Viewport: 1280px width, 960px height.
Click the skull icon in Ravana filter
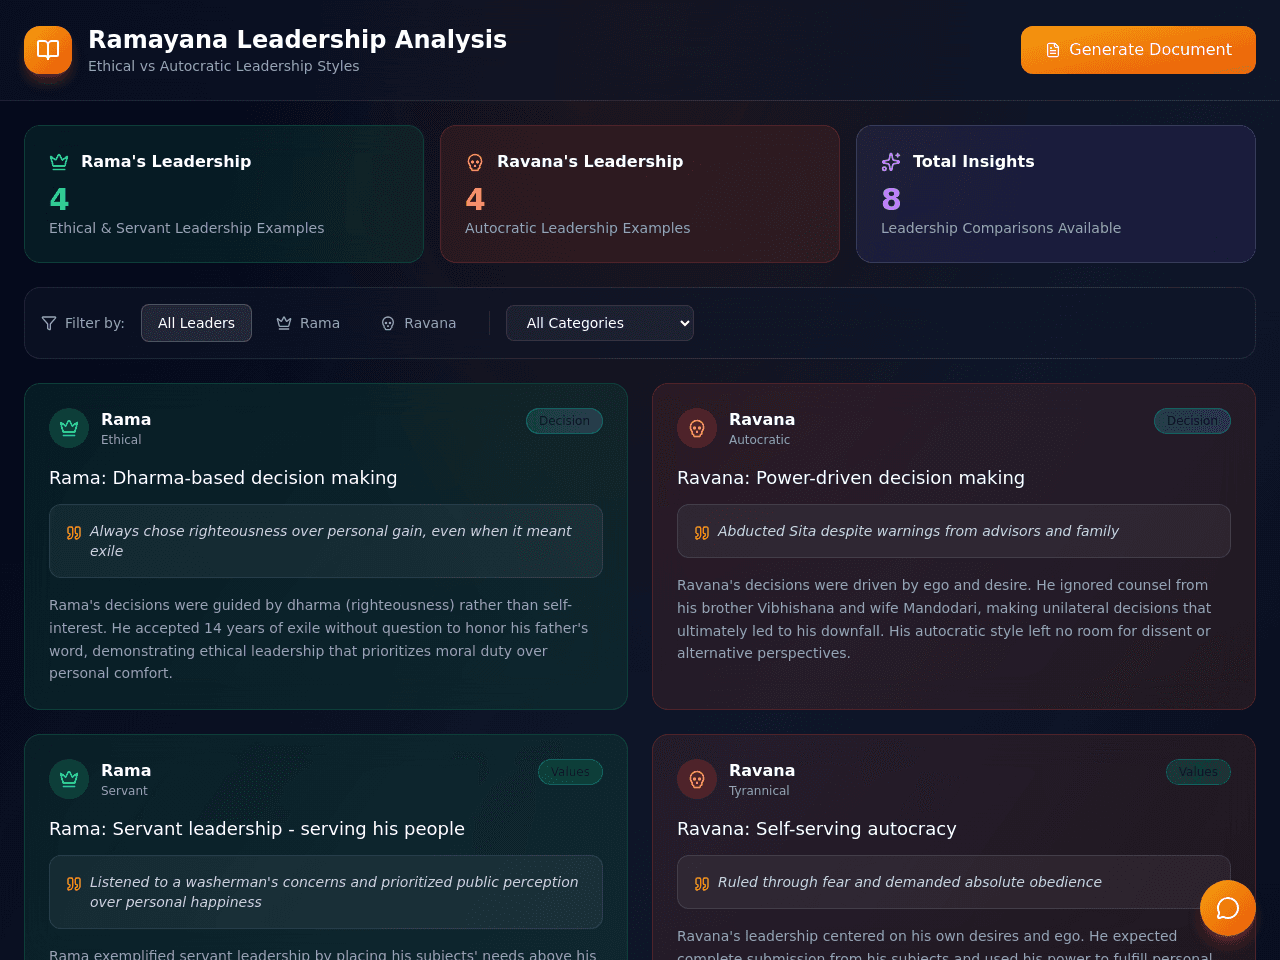(388, 323)
